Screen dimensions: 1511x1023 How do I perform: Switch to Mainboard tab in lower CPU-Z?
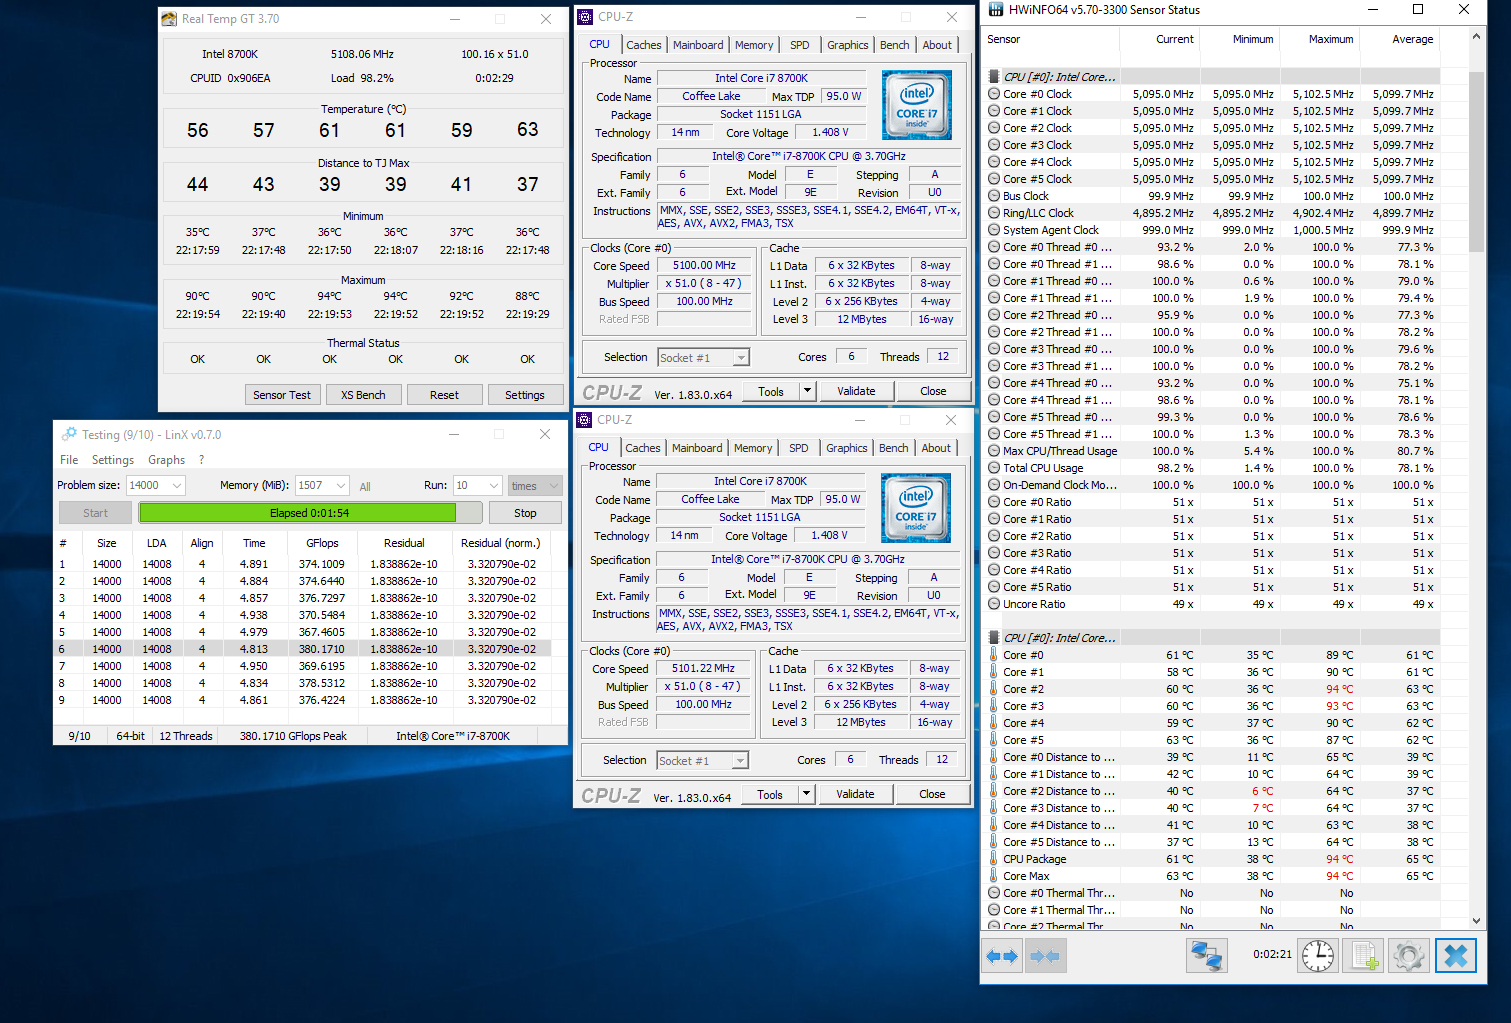[697, 448]
